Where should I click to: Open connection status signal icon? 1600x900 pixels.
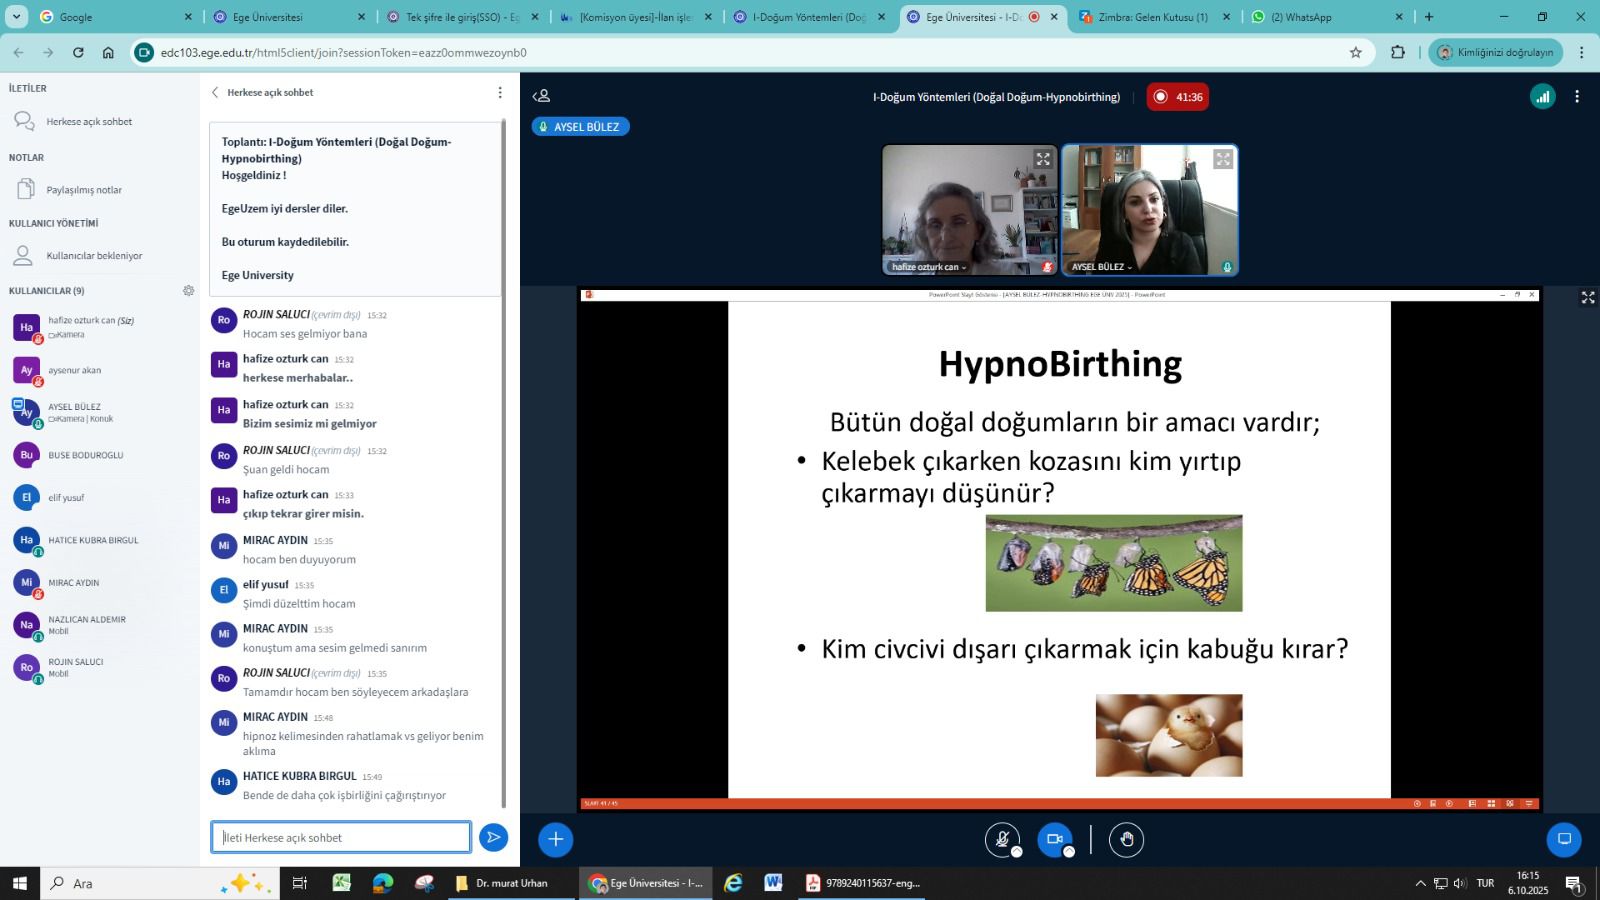[1542, 97]
